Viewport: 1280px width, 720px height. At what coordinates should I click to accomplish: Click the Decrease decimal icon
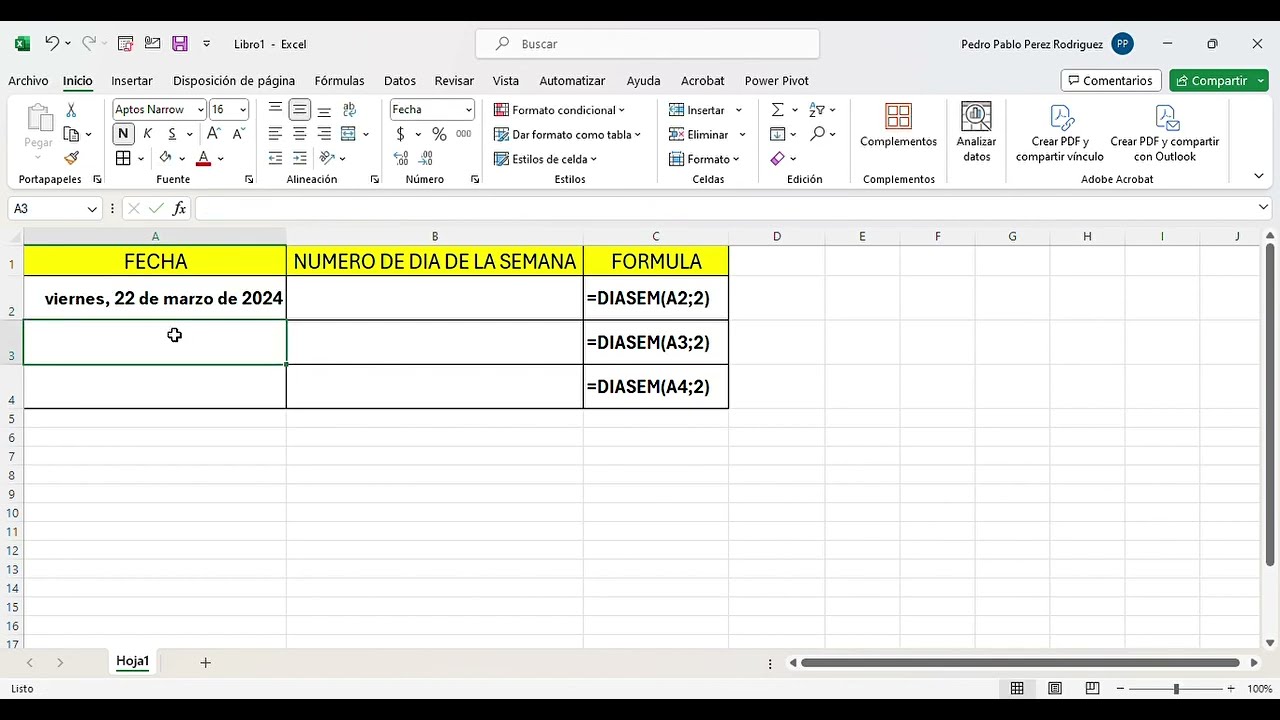[427, 158]
